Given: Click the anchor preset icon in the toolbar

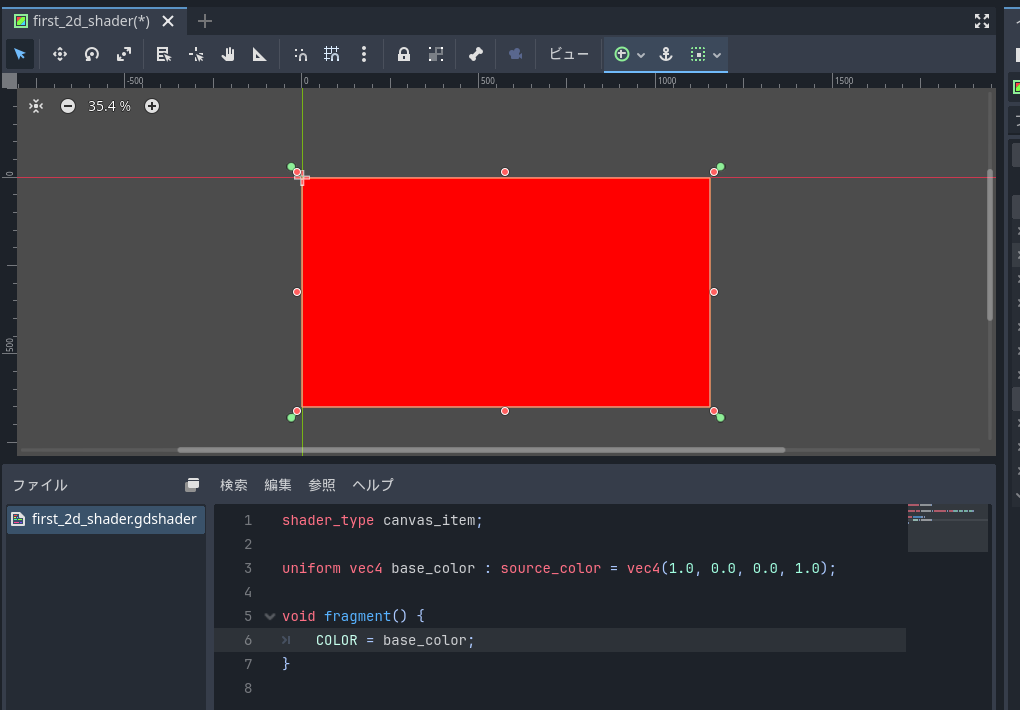Looking at the screenshot, I should [435, 54].
